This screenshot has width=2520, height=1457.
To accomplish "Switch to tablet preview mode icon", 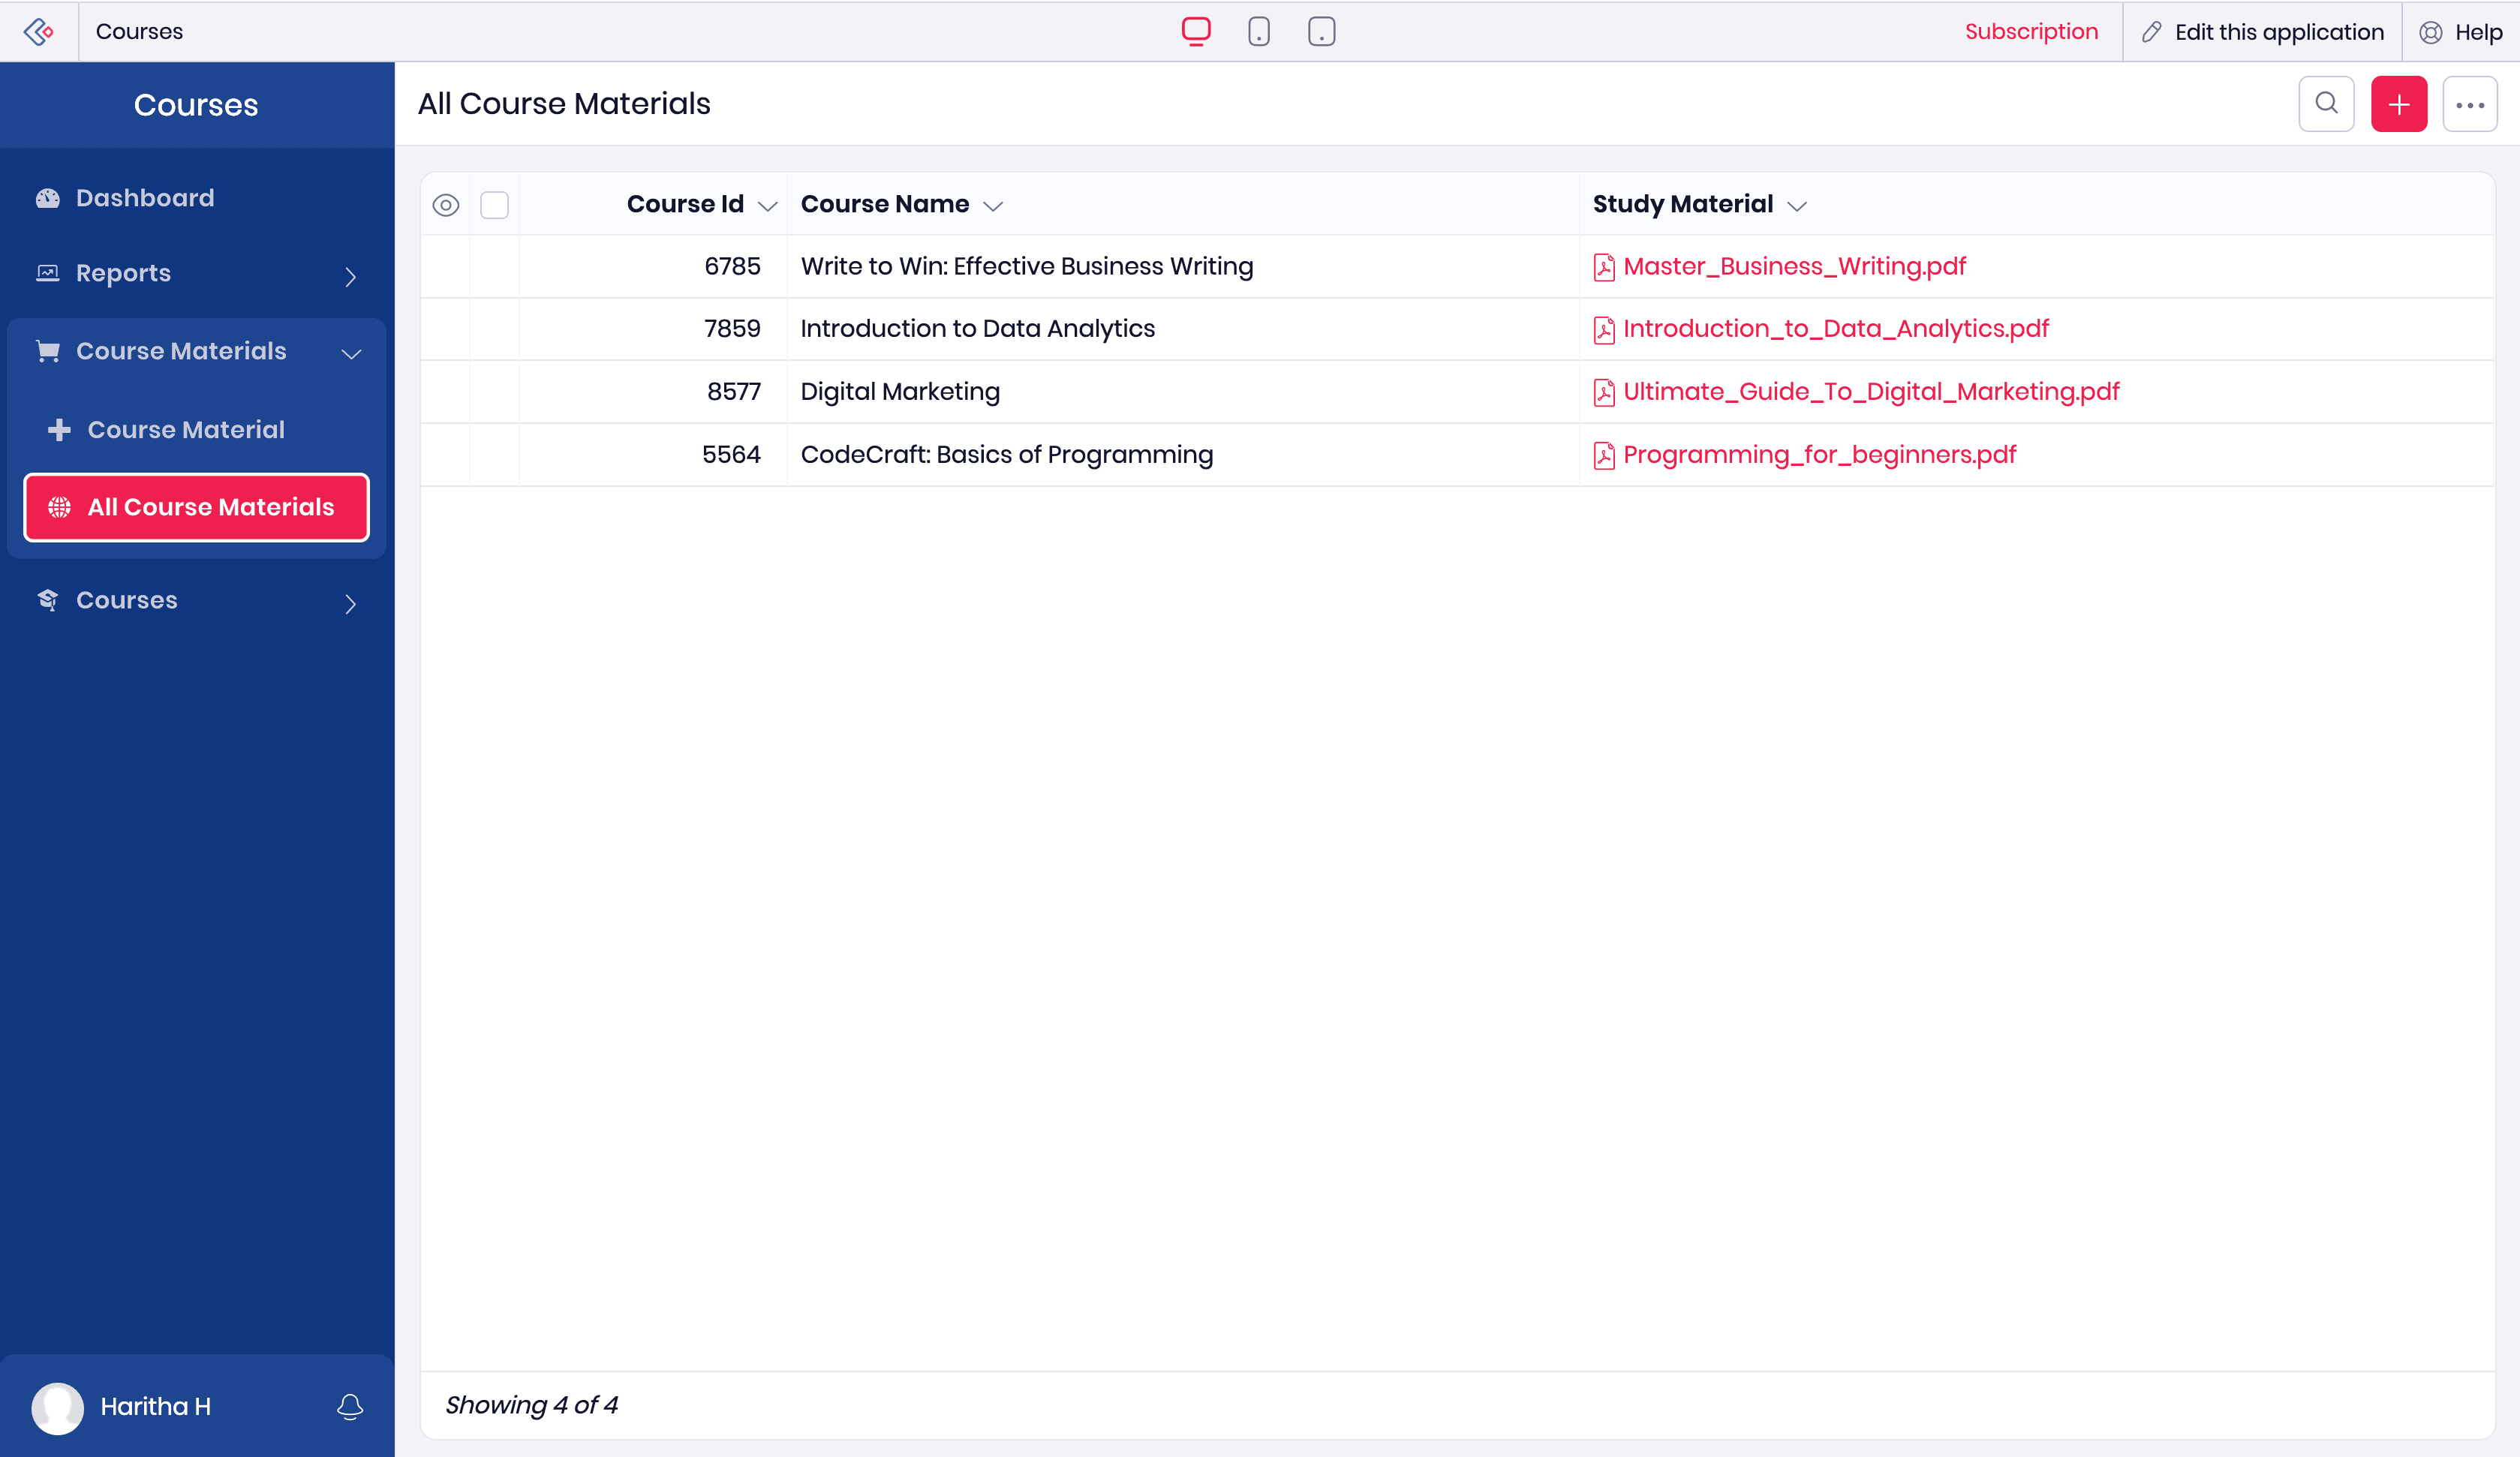I will (x=1321, y=32).
